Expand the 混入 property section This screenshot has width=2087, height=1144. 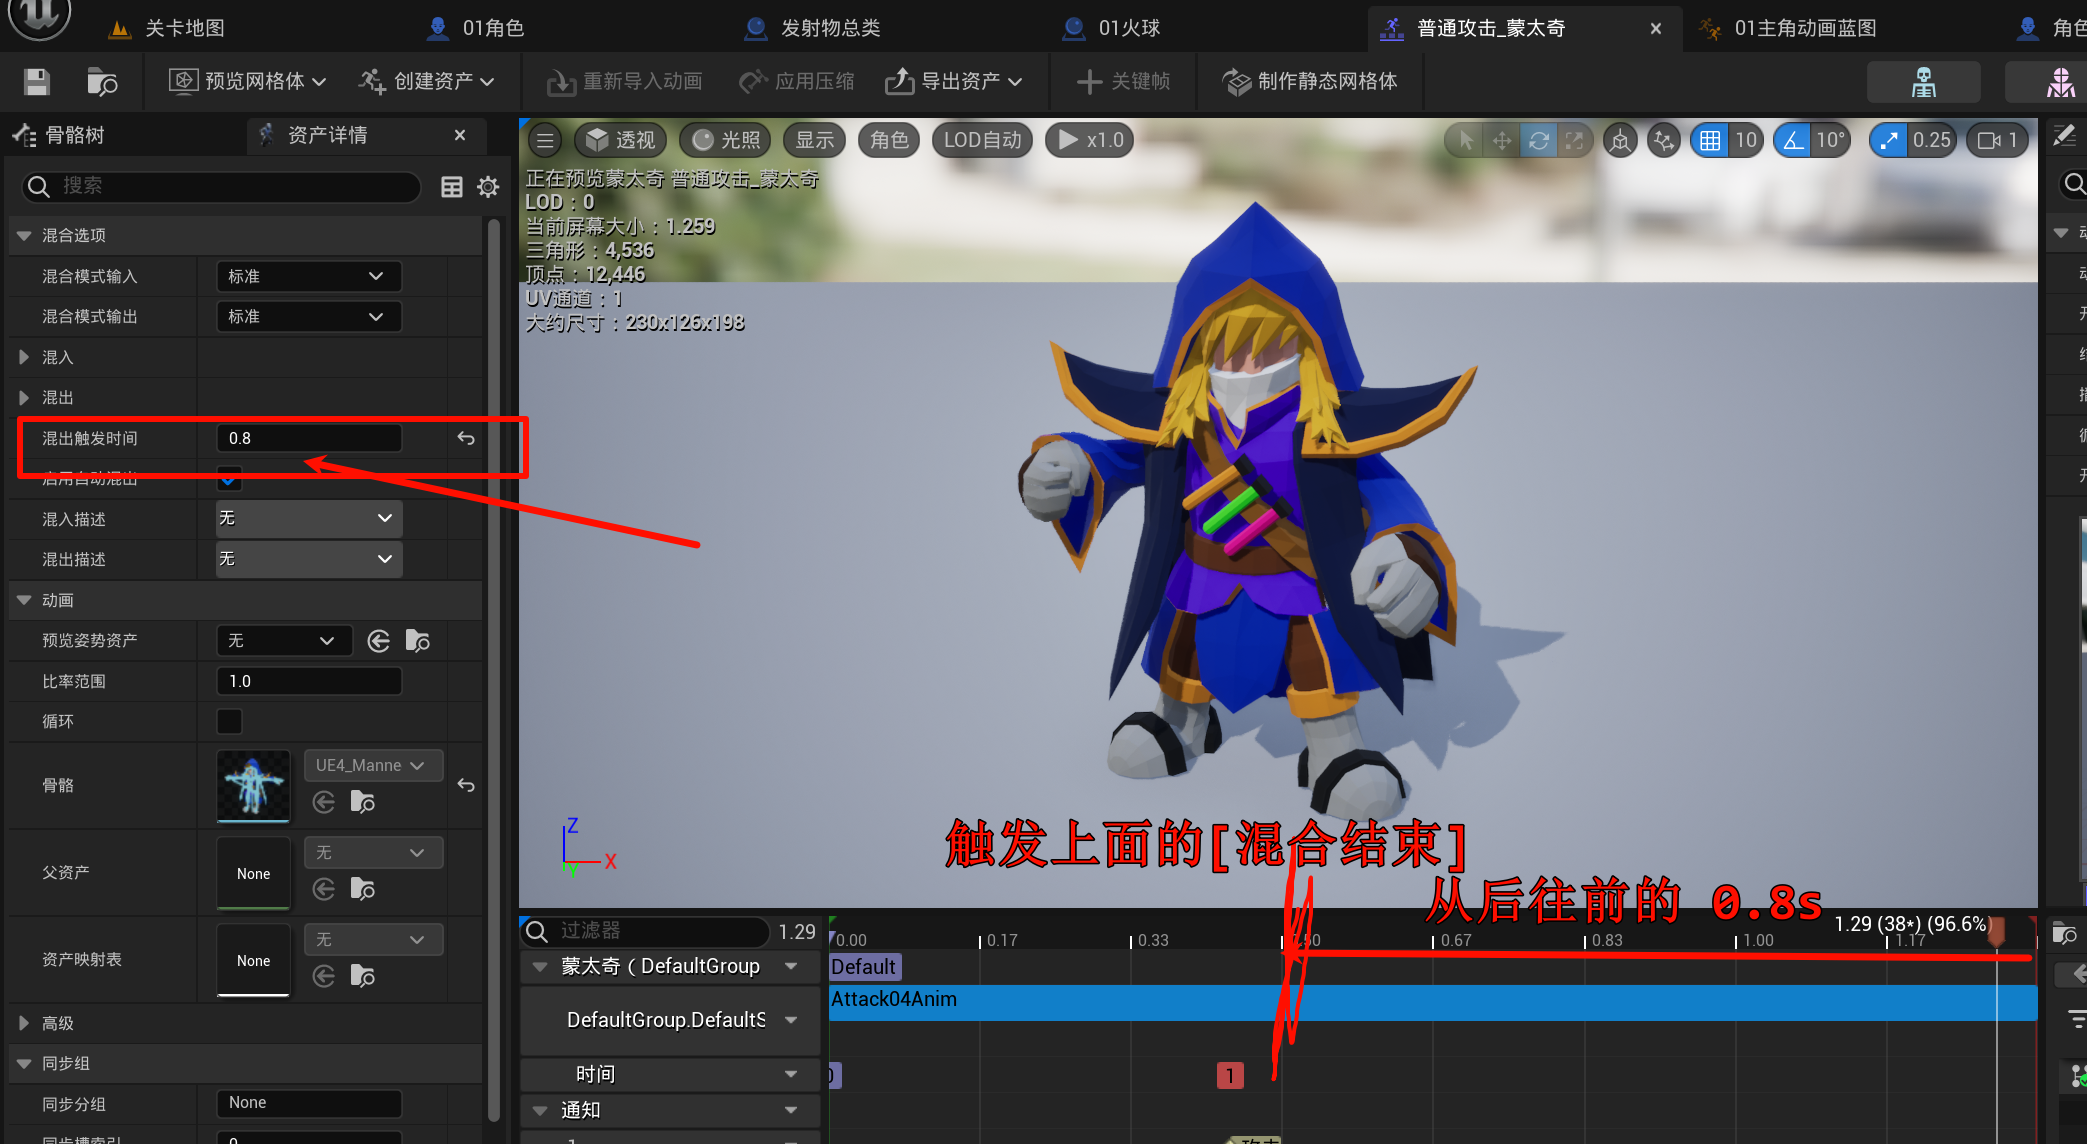coord(24,357)
